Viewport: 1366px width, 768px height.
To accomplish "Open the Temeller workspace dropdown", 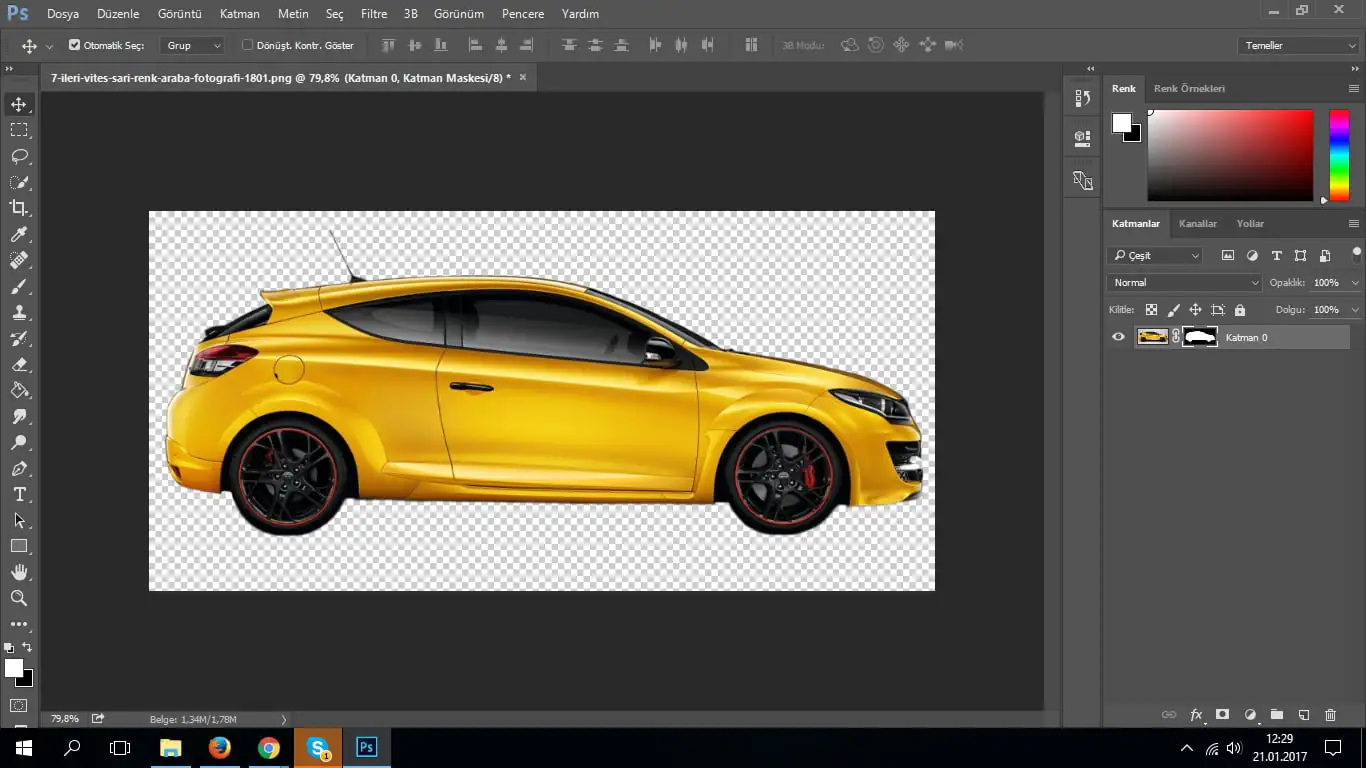I will pos(1297,45).
